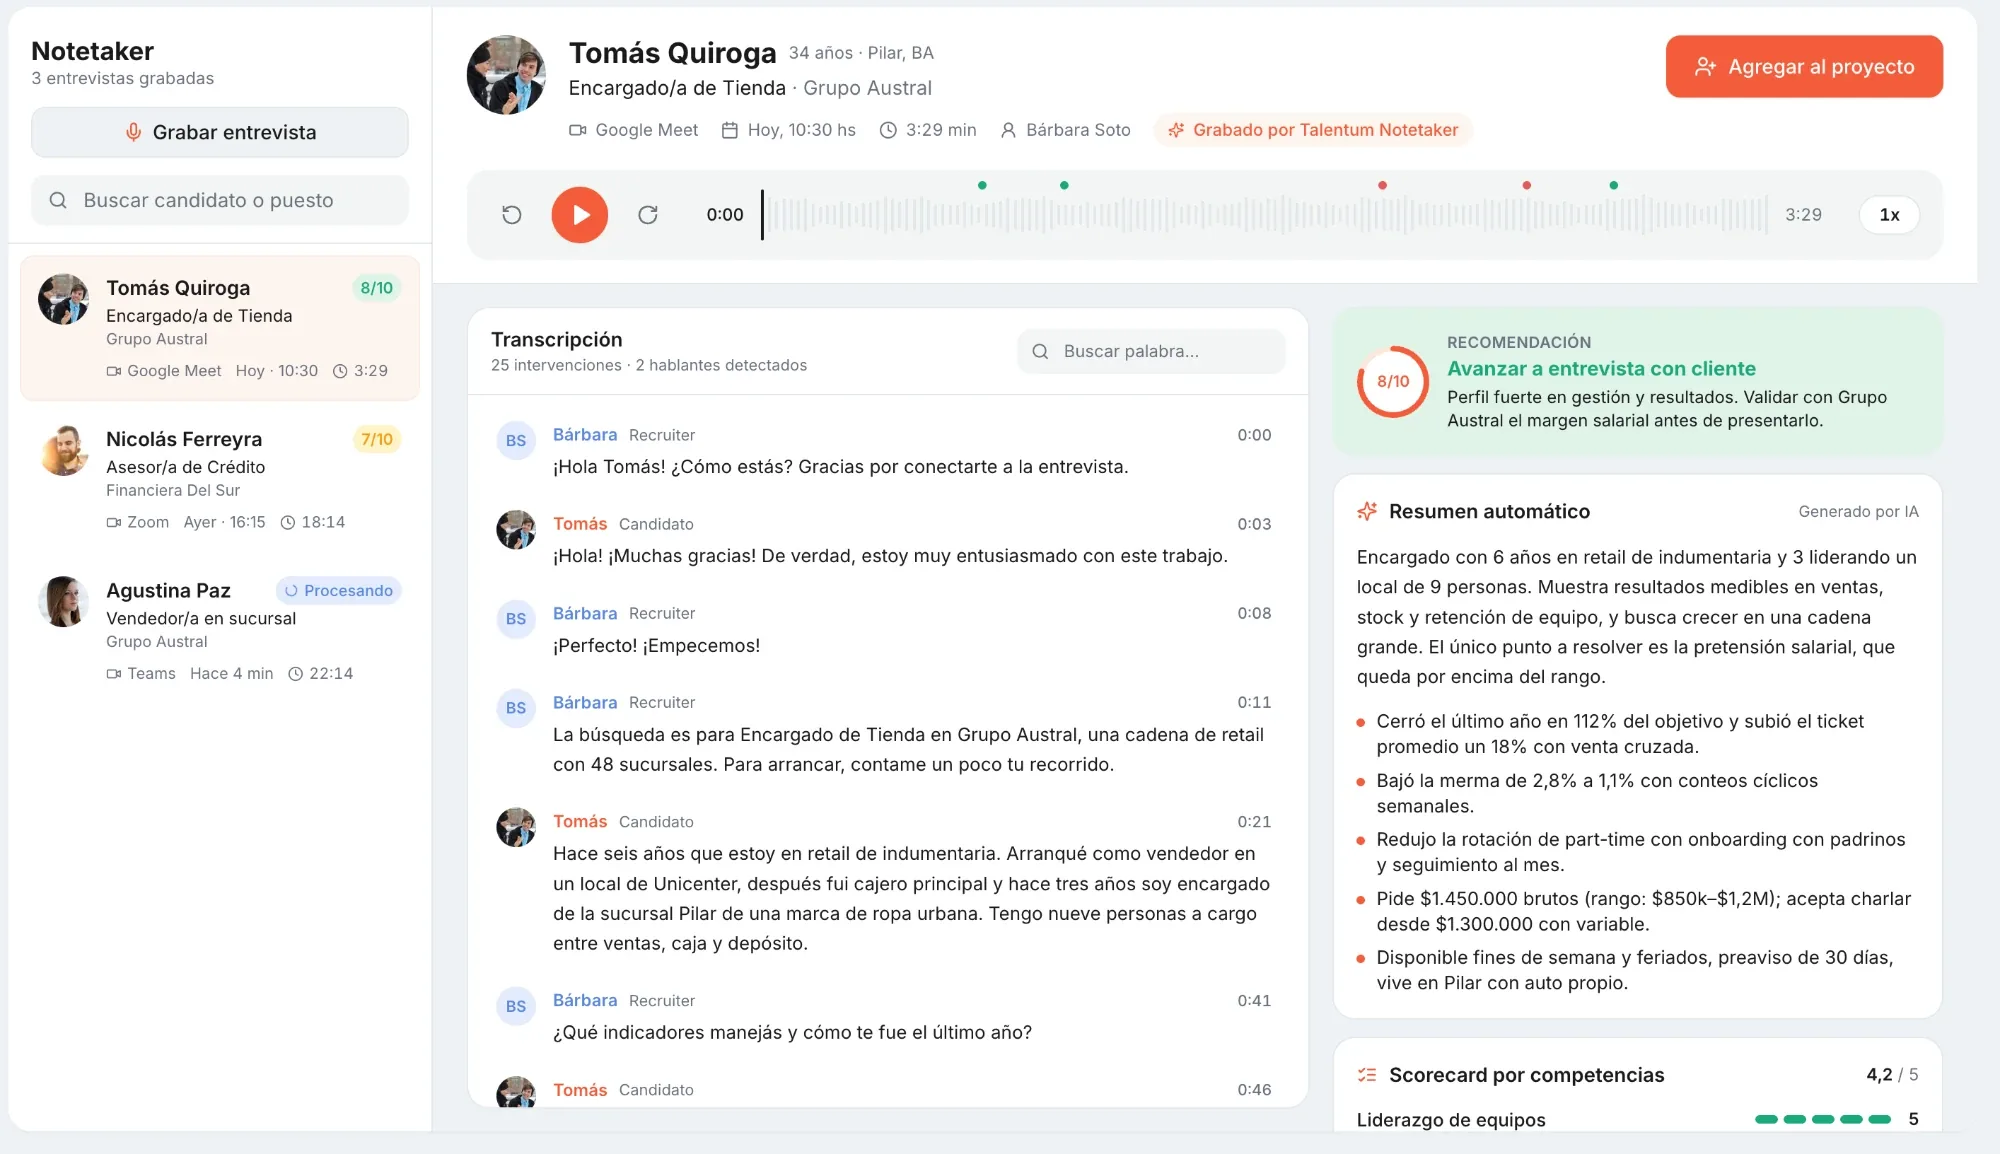Image resolution: width=2000 pixels, height=1154 pixels.
Task: Jump to transcript timestamp 0:21
Action: coord(1254,822)
